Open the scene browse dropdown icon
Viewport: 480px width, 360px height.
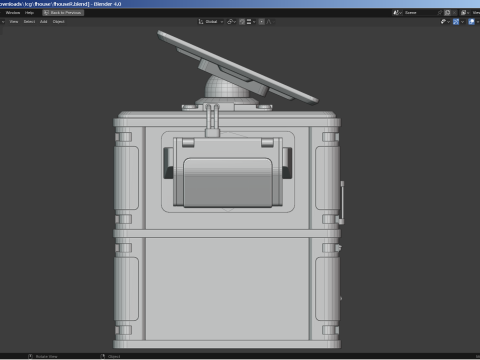pyautogui.click(x=397, y=13)
